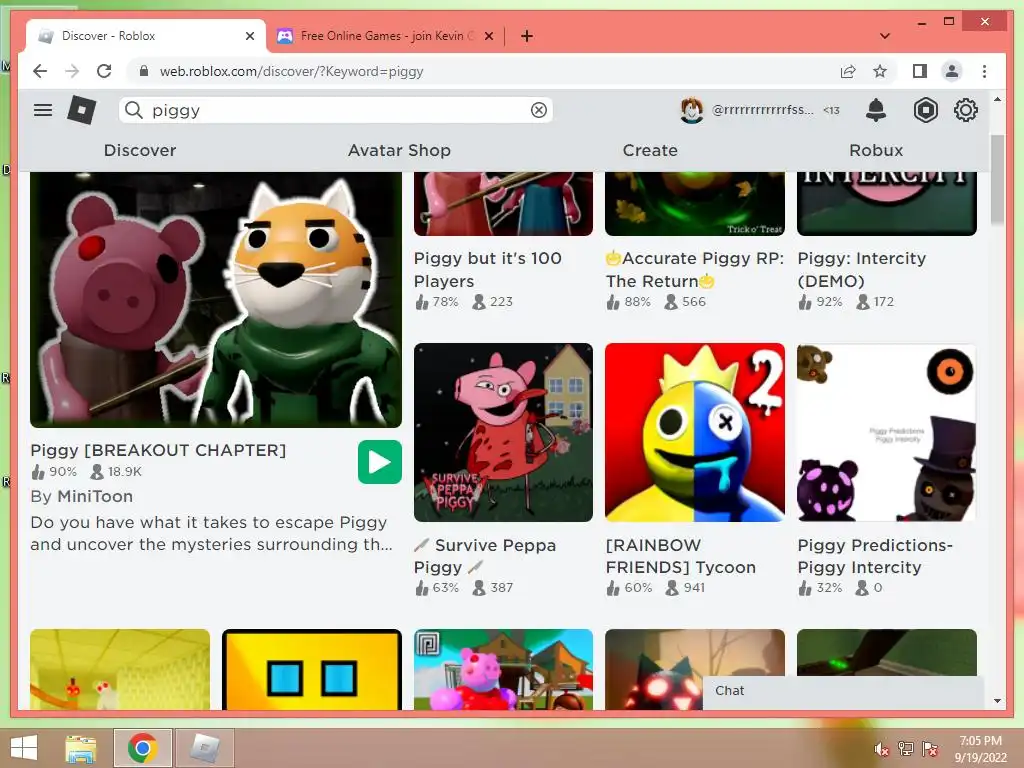
Task: Open the Robux navigation item
Action: (x=876, y=150)
